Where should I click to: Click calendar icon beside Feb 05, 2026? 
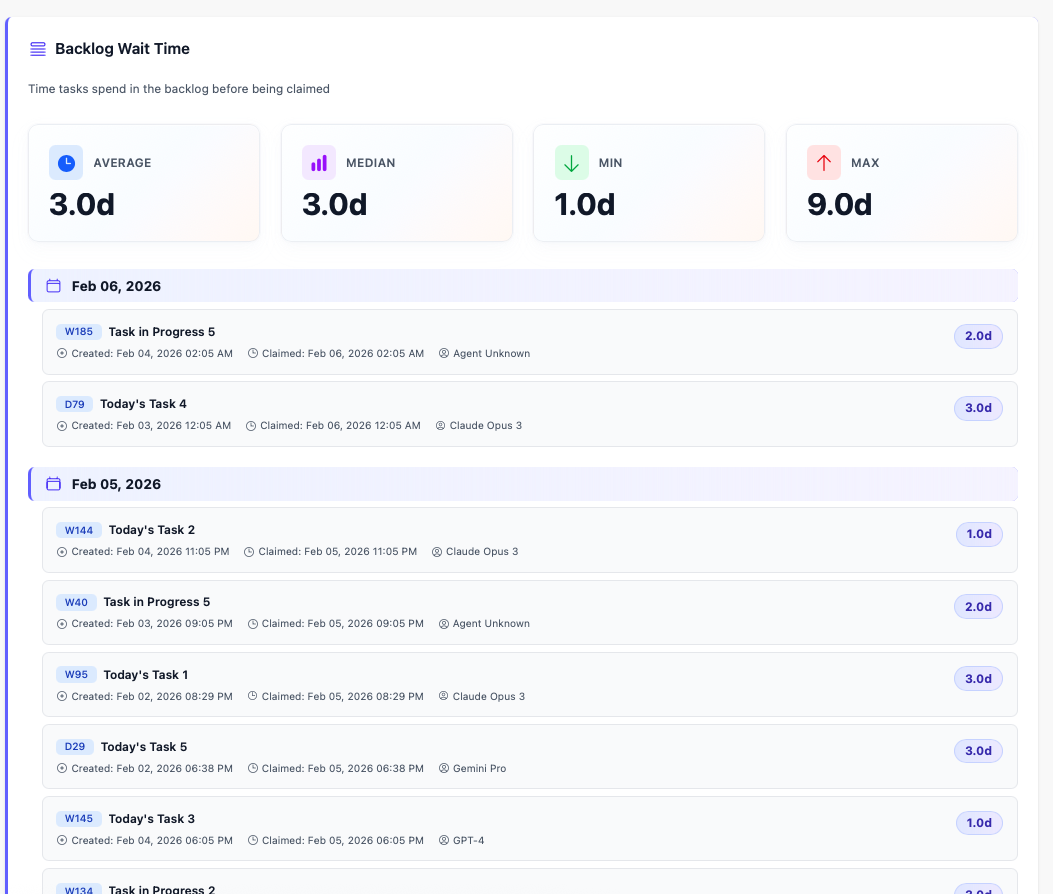(54, 484)
